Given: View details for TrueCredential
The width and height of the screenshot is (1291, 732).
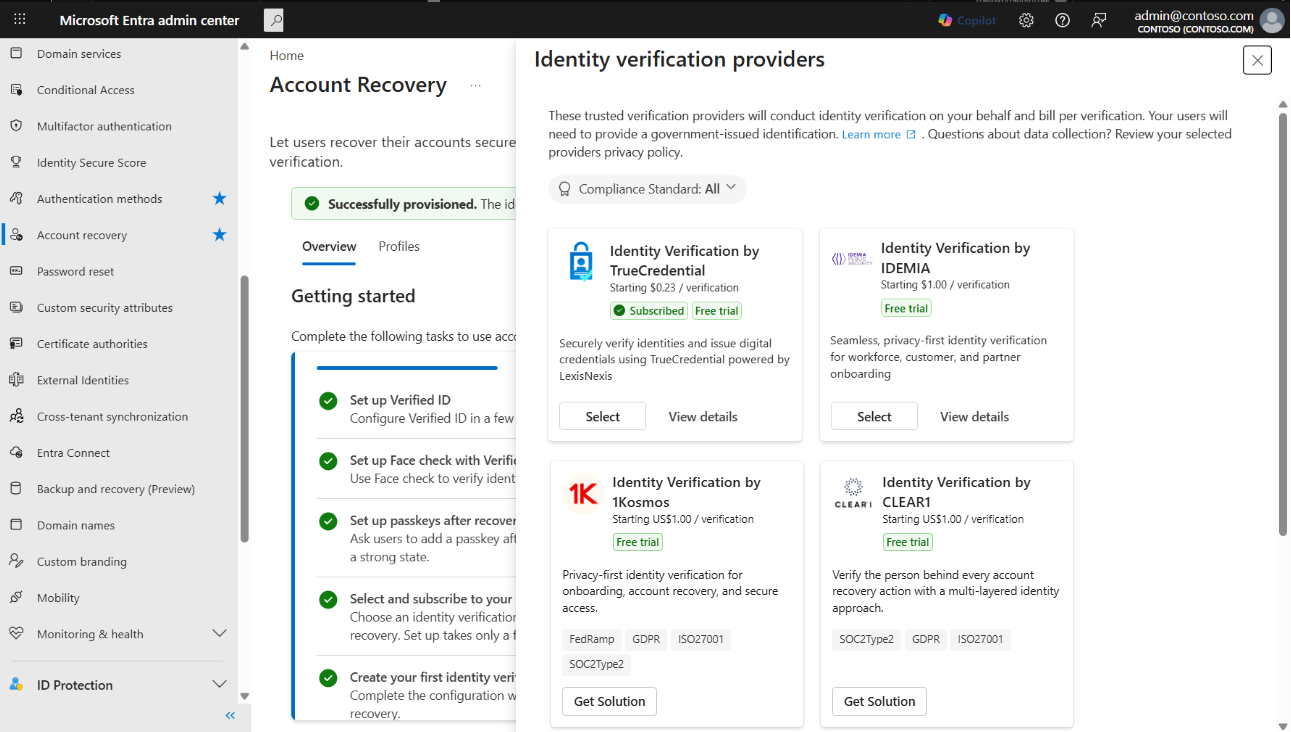Looking at the screenshot, I should (703, 417).
